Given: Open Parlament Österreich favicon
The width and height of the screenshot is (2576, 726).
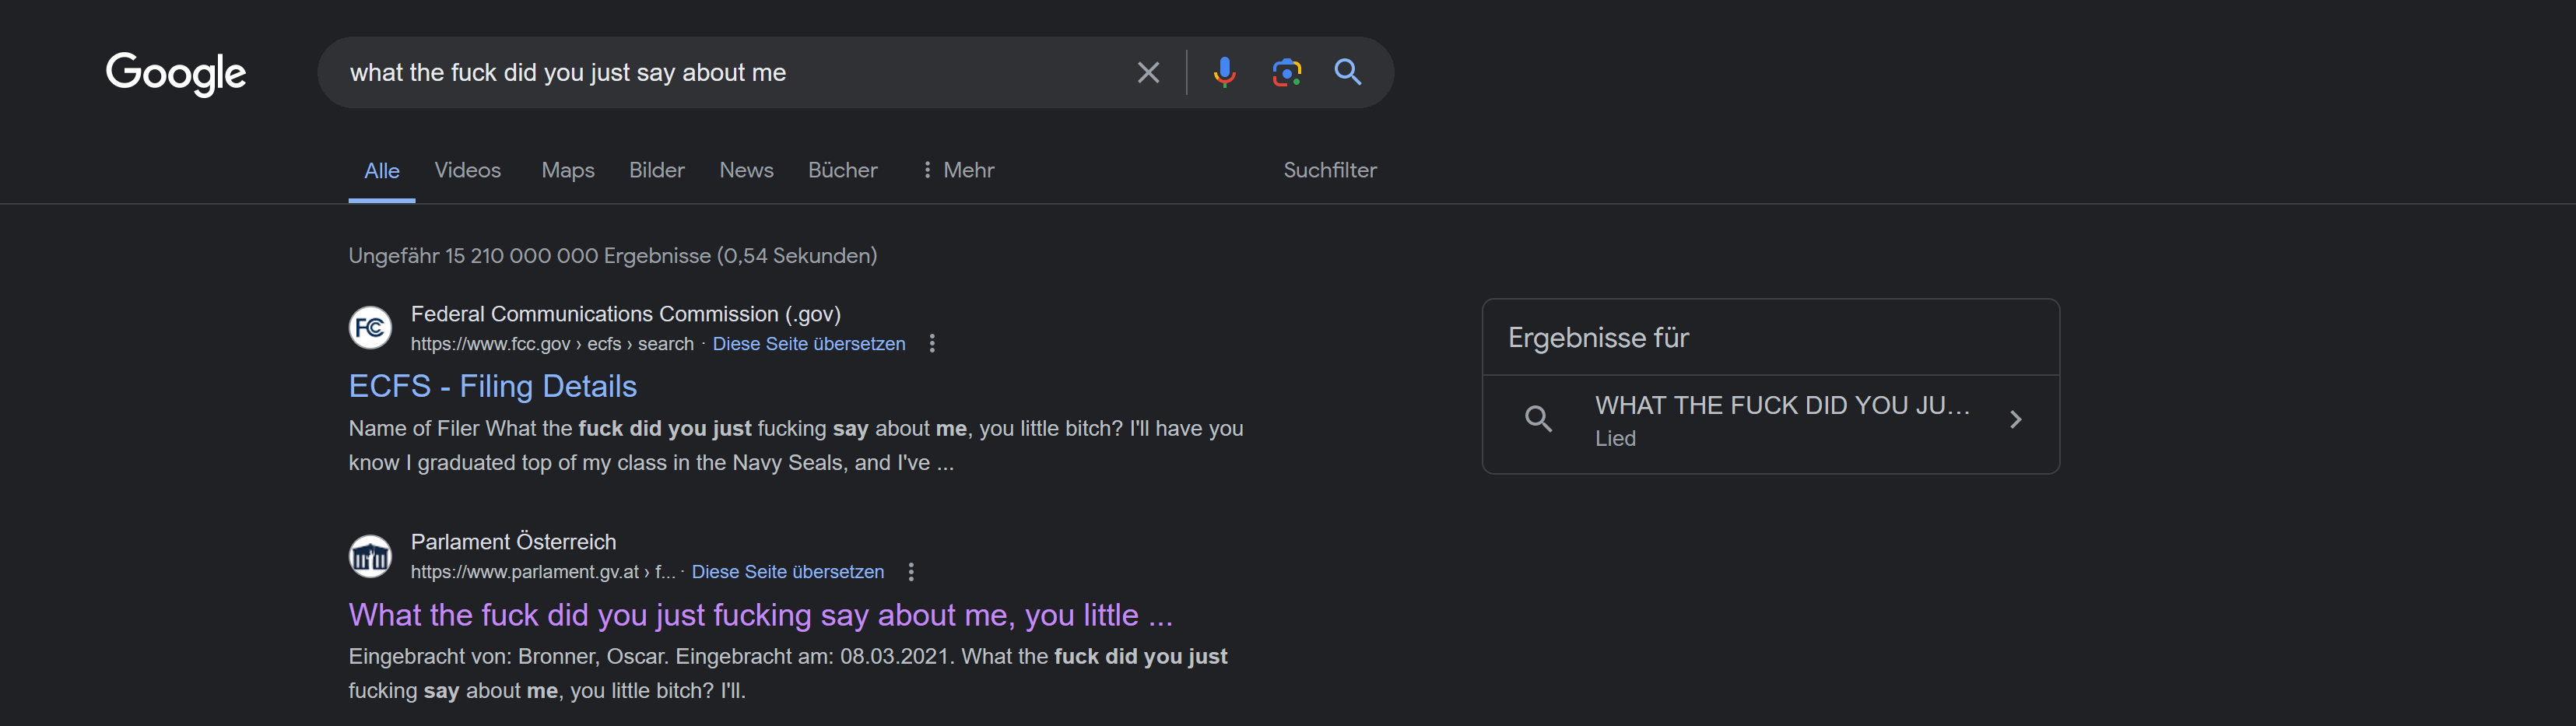Looking at the screenshot, I should 370,556.
